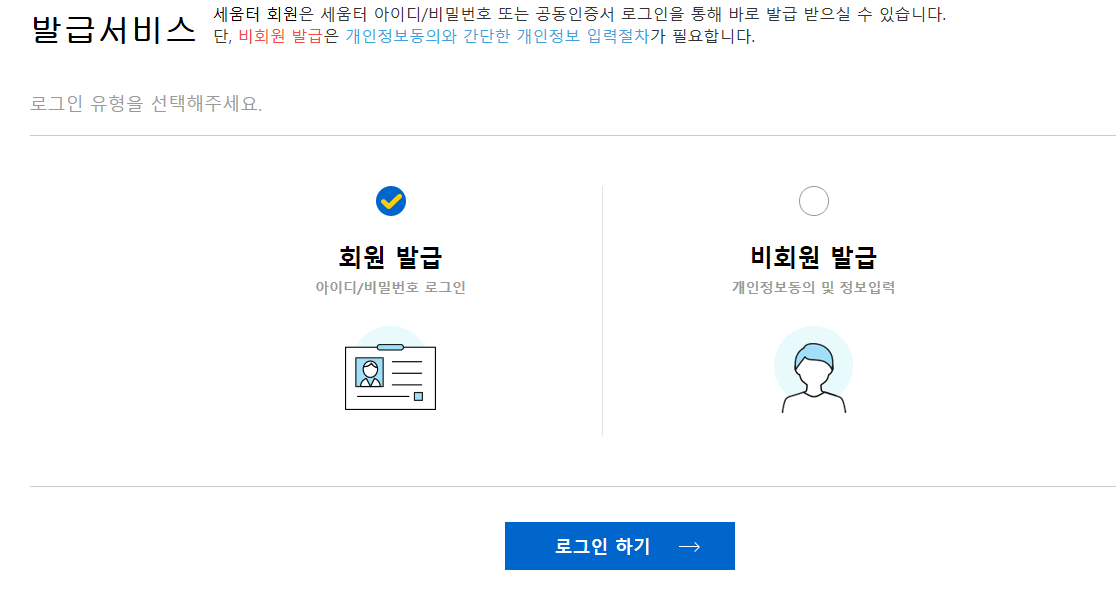Click the 개인정보동의 및 정보입력 subtitle
Image resolution: width=1116 pixels, height=590 pixels.
coord(814,288)
